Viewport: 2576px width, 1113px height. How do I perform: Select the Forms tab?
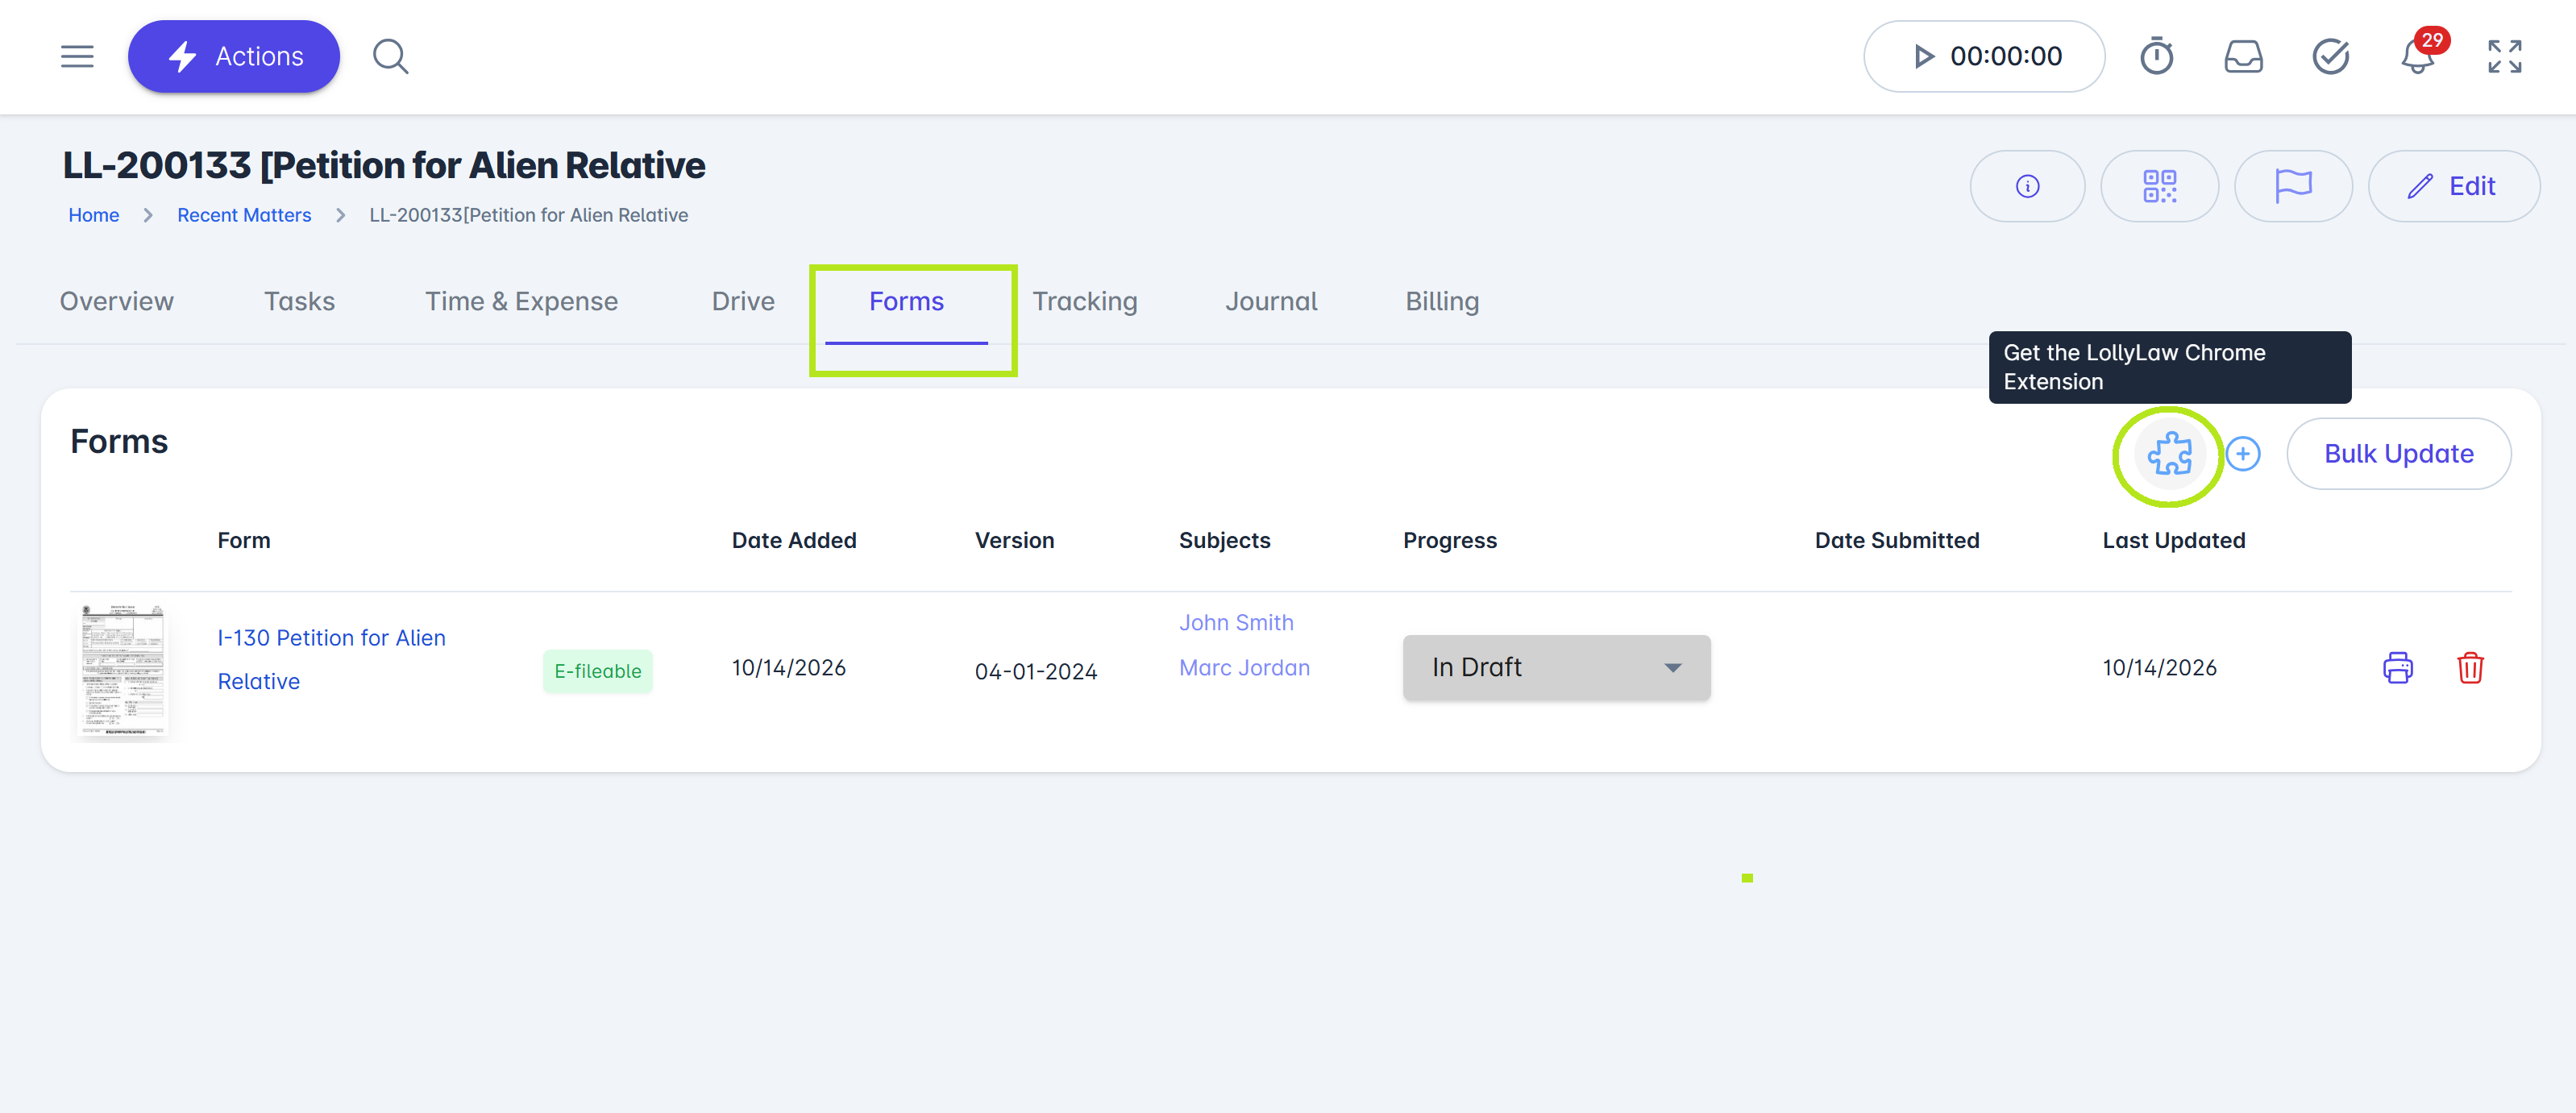[x=906, y=302]
